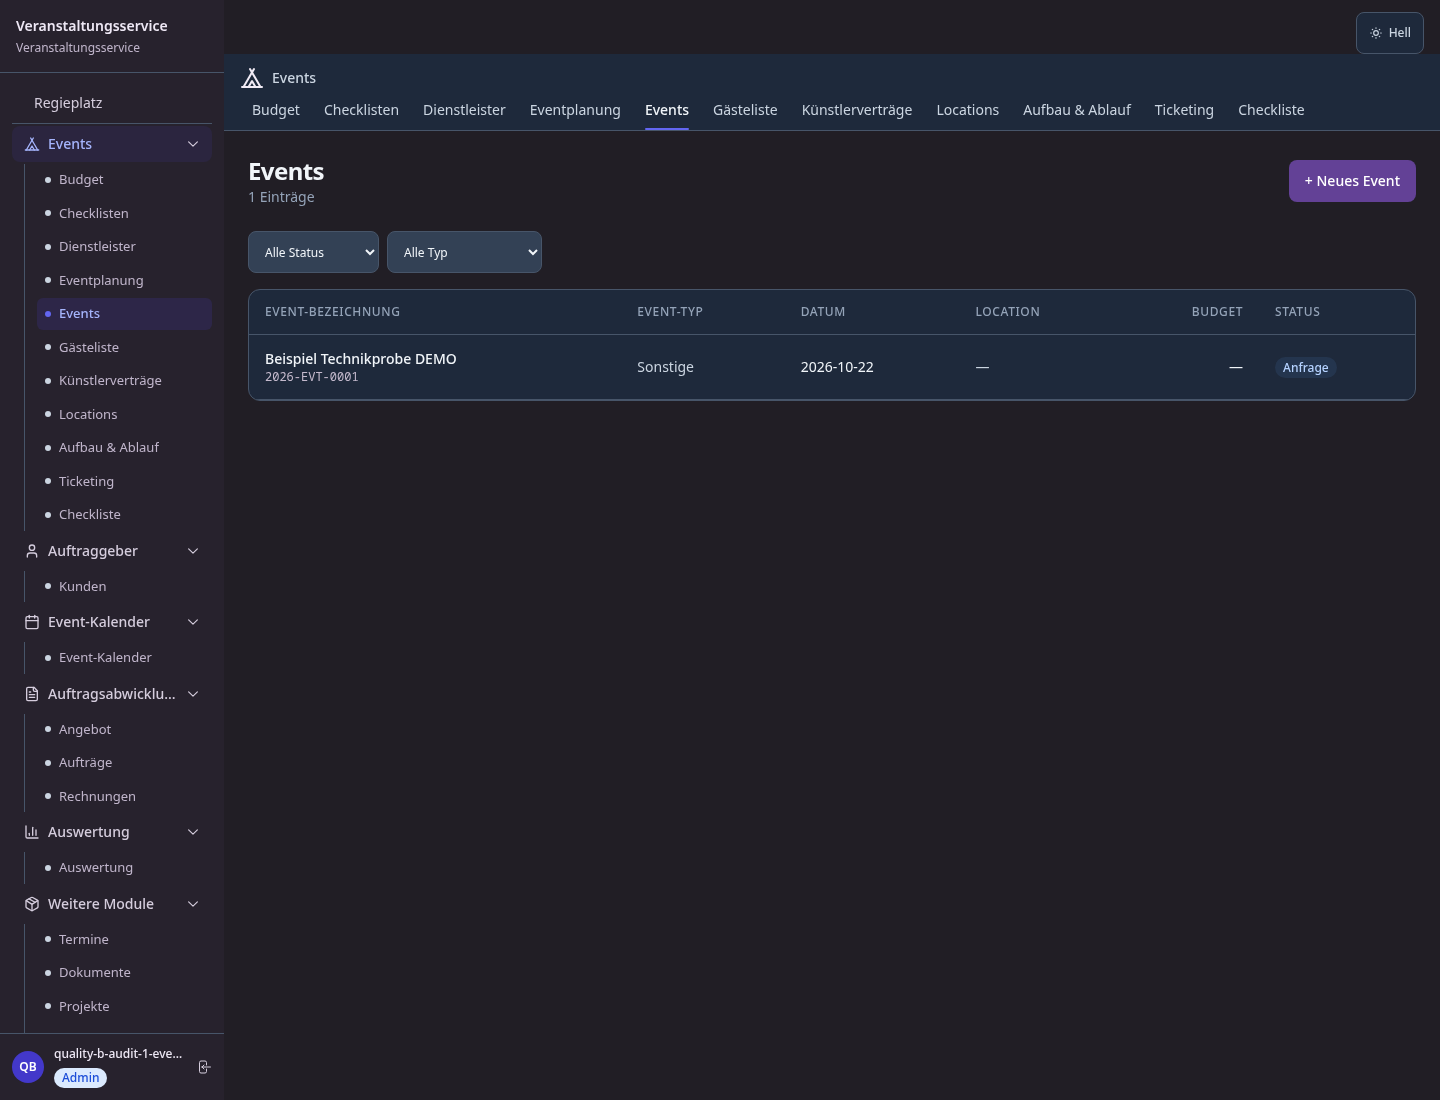This screenshot has width=1440, height=1100.
Task: Collapse the Auswertung section chevron
Action: 193,832
